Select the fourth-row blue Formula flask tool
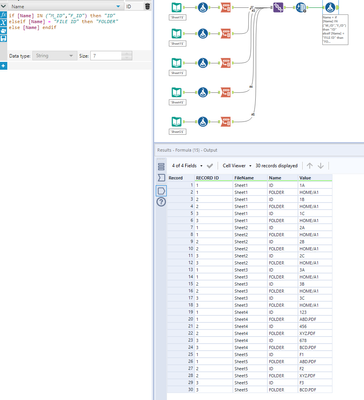 point(203,92)
